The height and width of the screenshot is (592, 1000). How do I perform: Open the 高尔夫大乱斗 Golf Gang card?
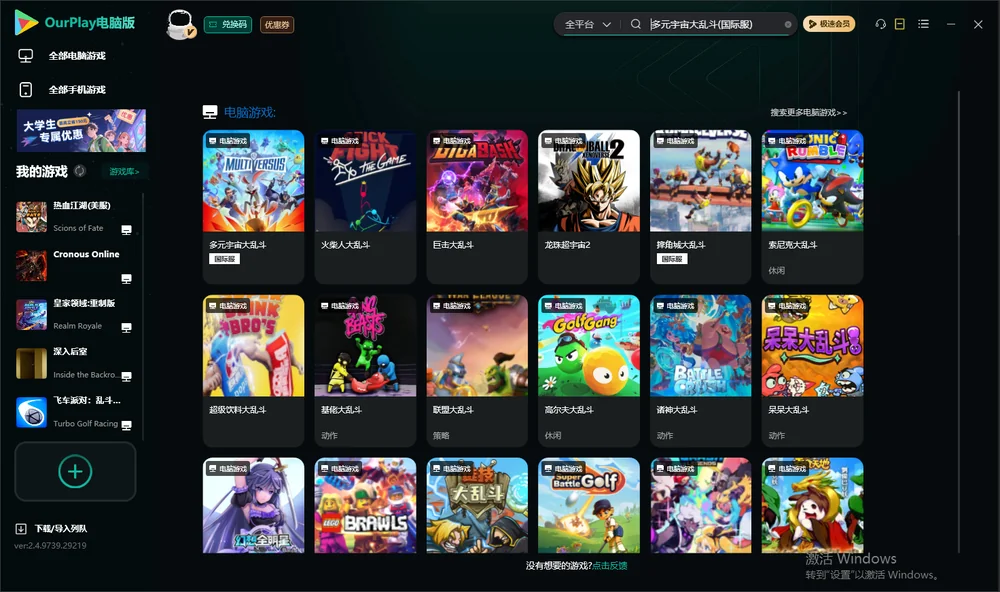589,371
